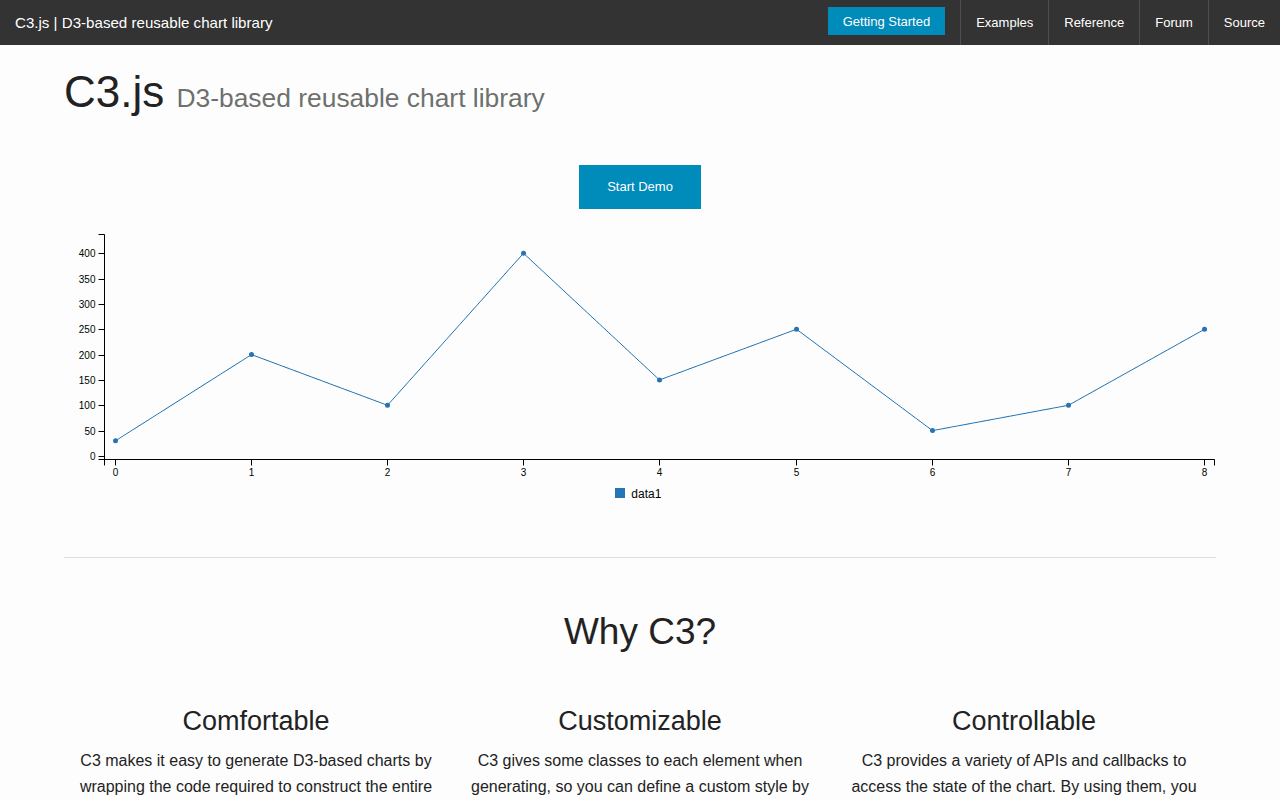1280x800 pixels.
Task: Click the Controllable heading
Action: point(1024,720)
